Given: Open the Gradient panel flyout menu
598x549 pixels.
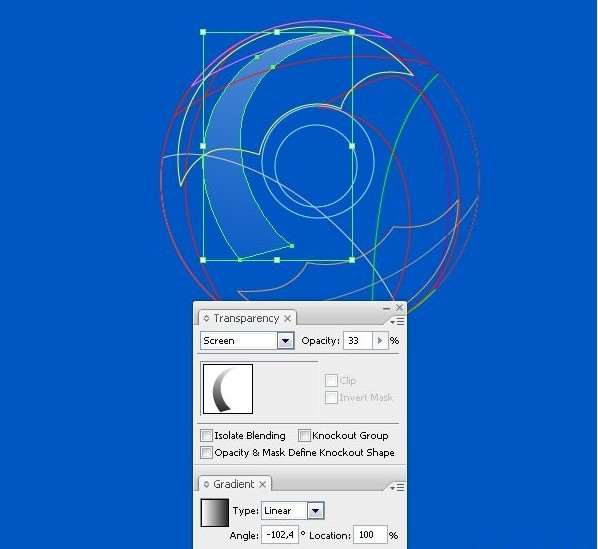Looking at the screenshot, I should coord(397,487).
